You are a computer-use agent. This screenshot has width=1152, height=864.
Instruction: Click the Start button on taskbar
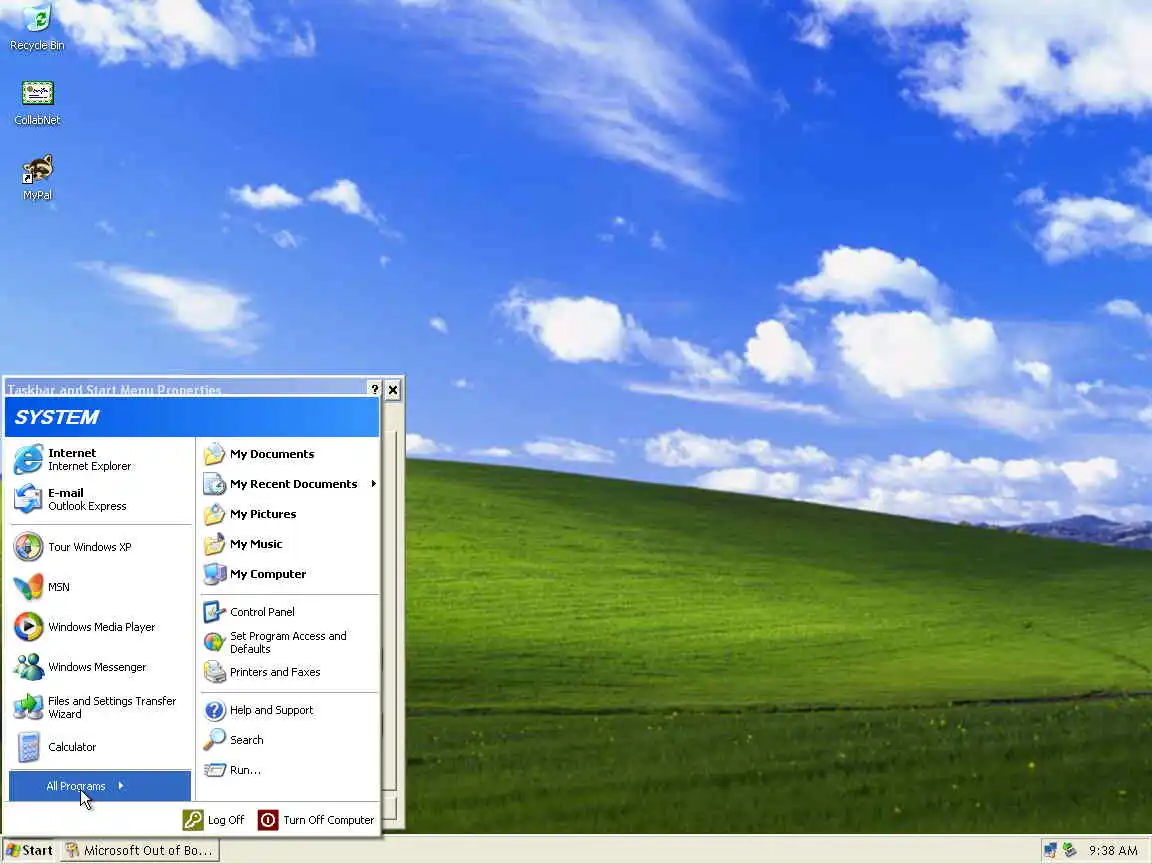(29, 851)
